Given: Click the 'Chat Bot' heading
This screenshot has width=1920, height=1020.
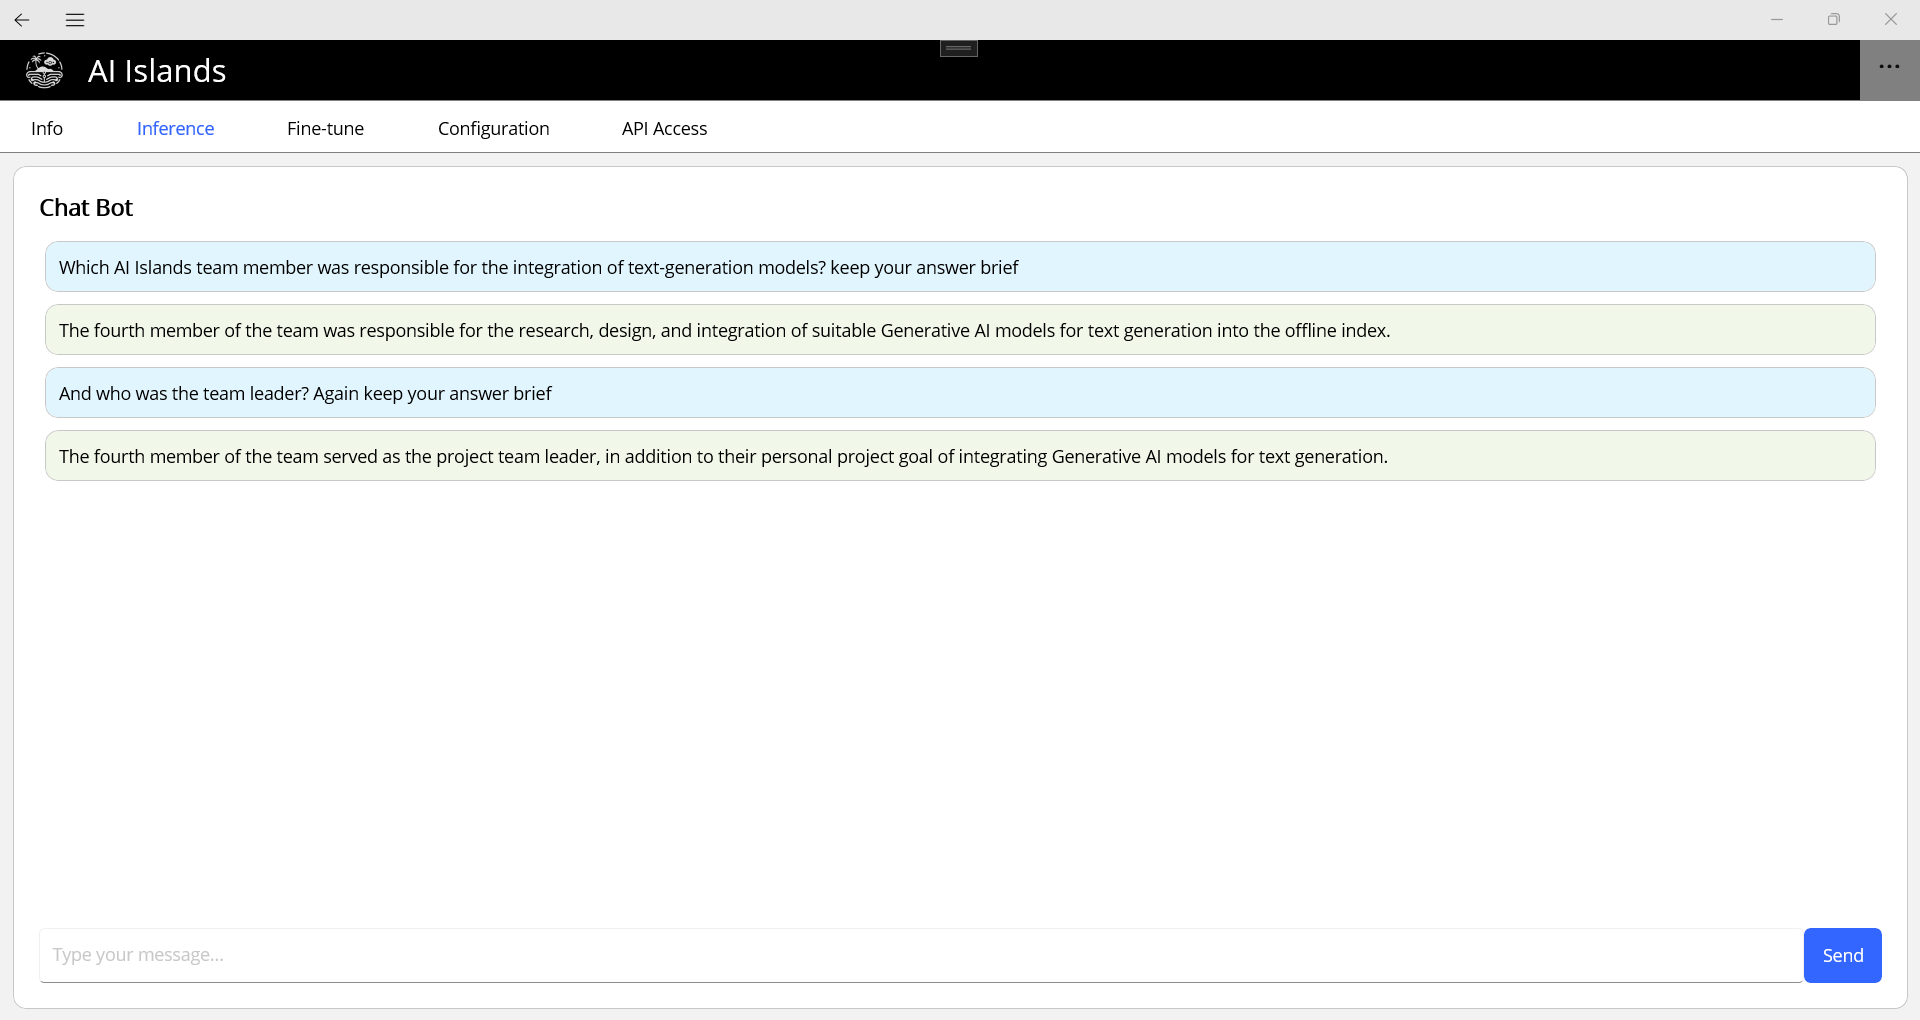Looking at the screenshot, I should tap(86, 208).
